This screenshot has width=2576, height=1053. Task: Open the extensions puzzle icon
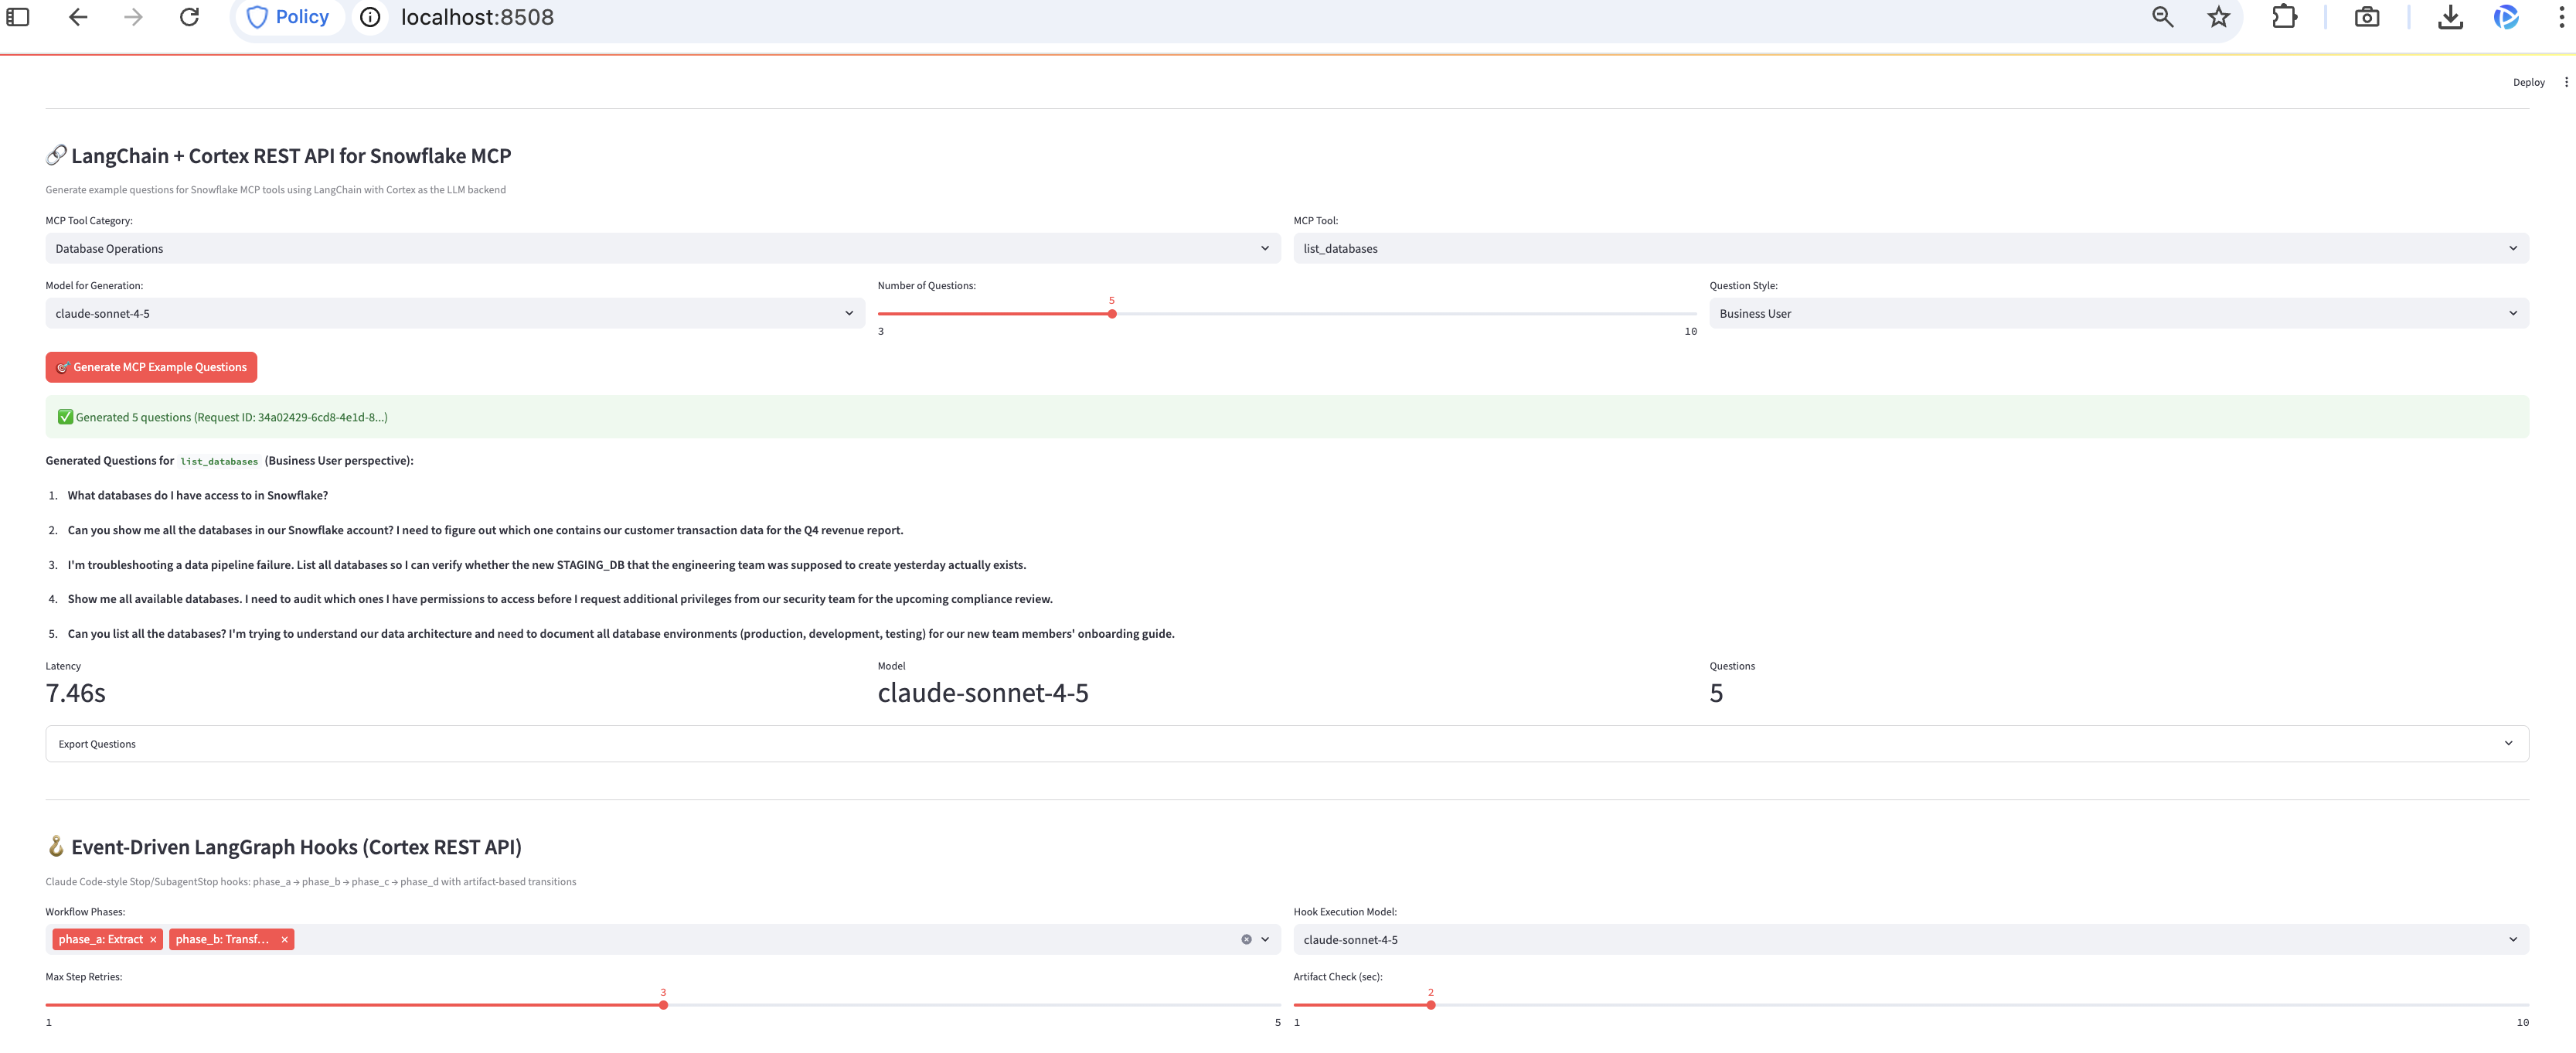point(2284,17)
